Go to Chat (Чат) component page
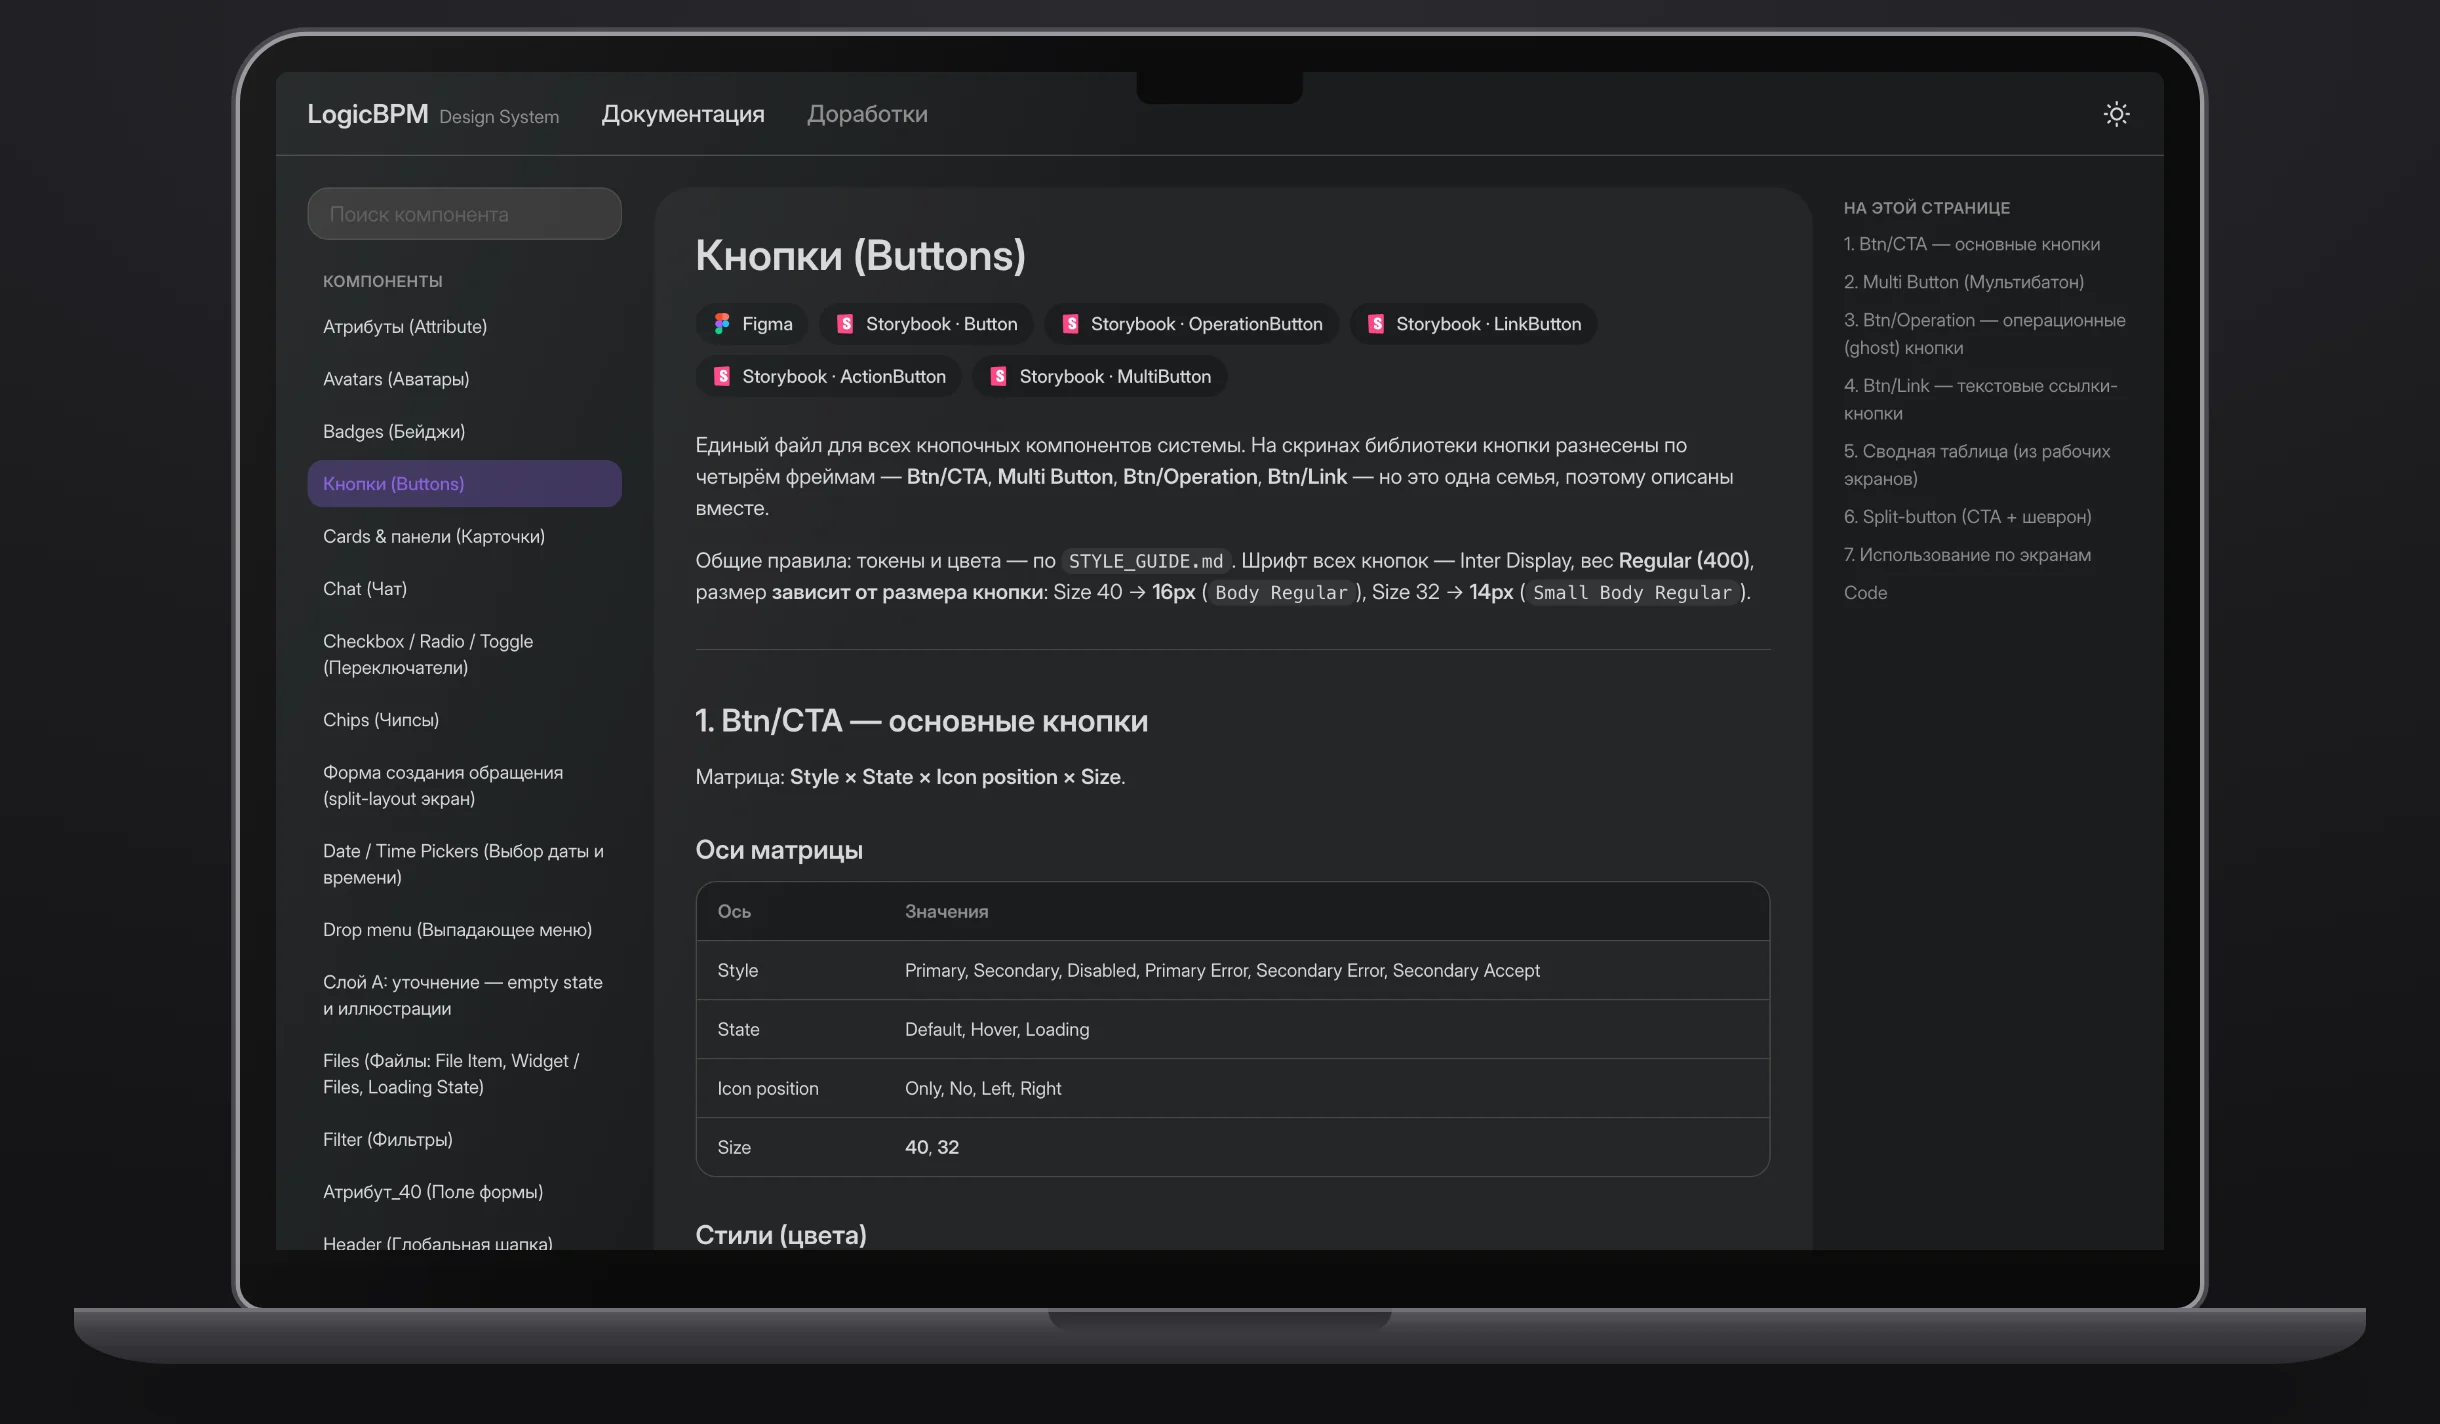Image resolution: width=2440 pixels, height=1424 pixels. (464, 589)
